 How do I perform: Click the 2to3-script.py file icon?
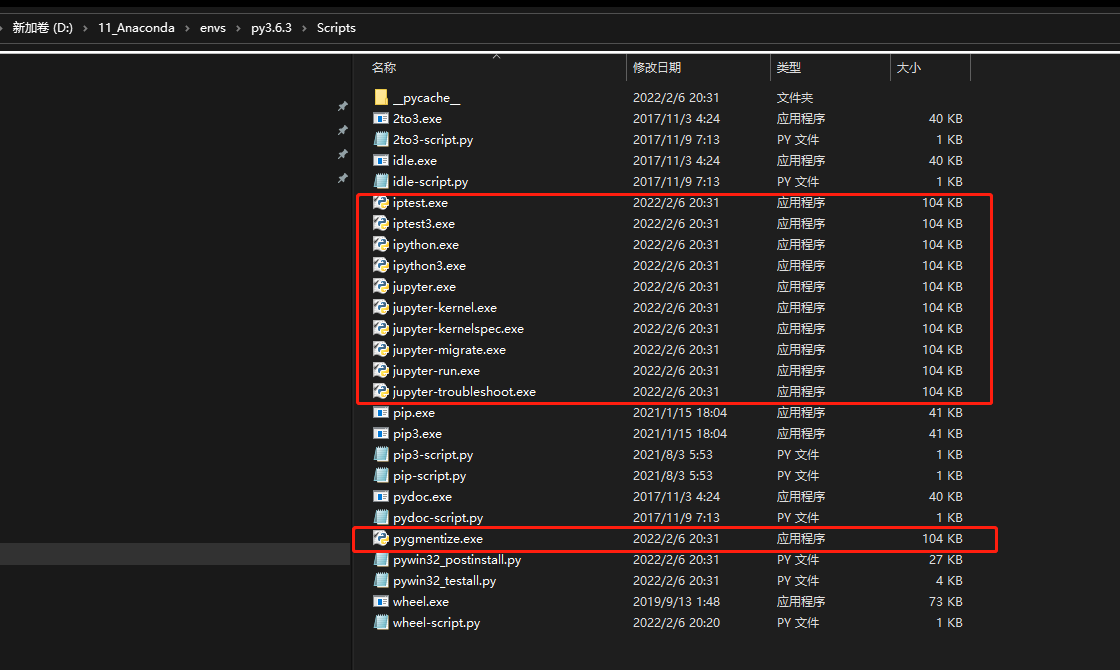(381, 139)
